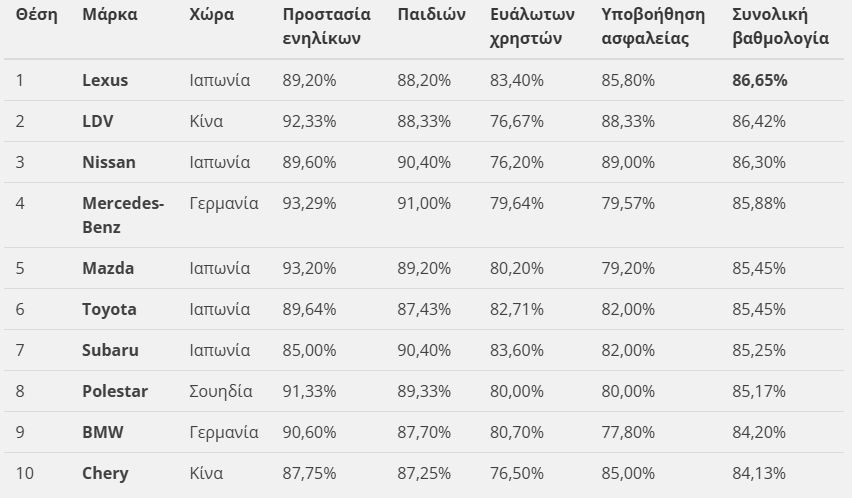Select the Polestar brand cell
Screen dimensions: 852x498
coord(114,391)
